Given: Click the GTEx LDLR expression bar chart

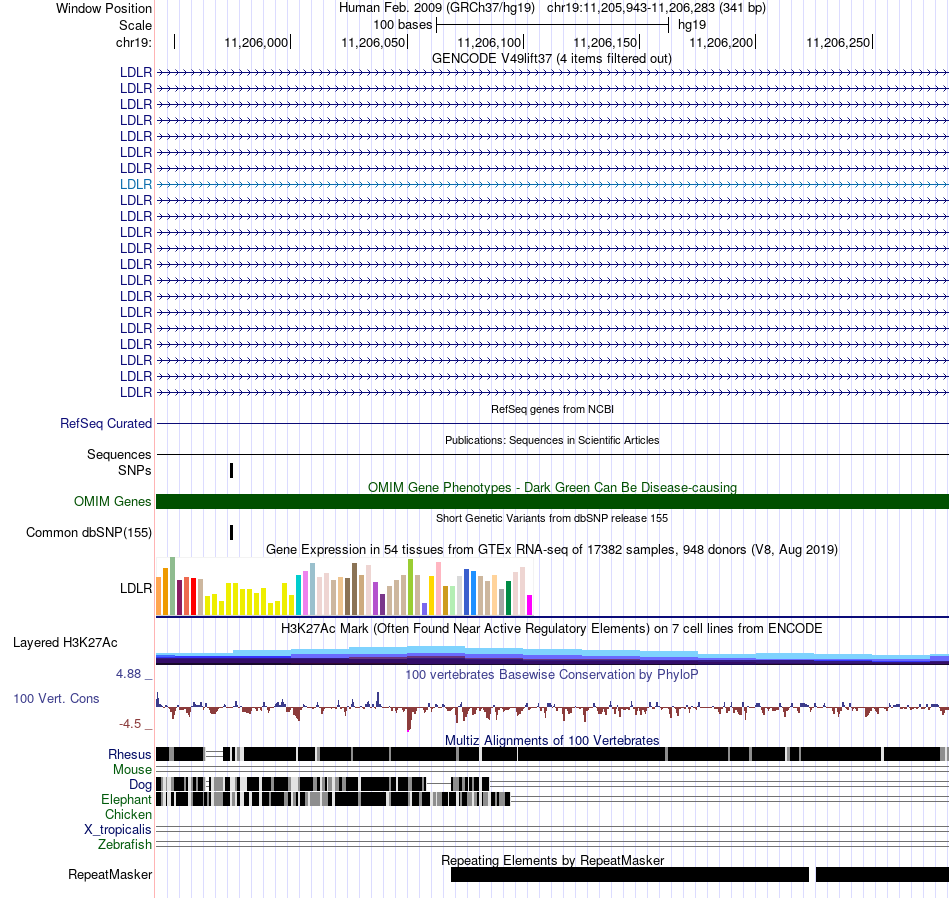Looking at the screenshot, I should point(344,587).
